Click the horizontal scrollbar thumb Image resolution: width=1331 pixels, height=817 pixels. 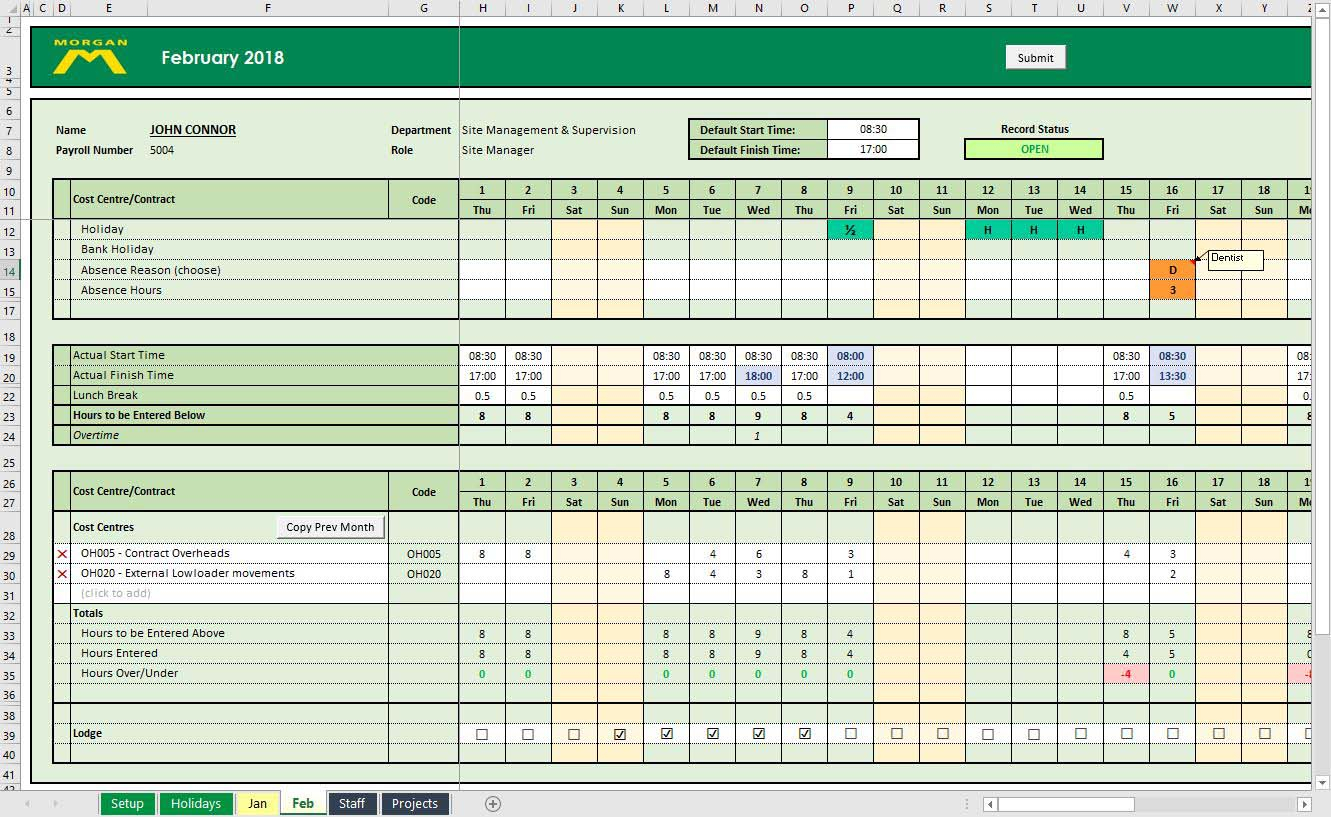[x=1066, y=804]
